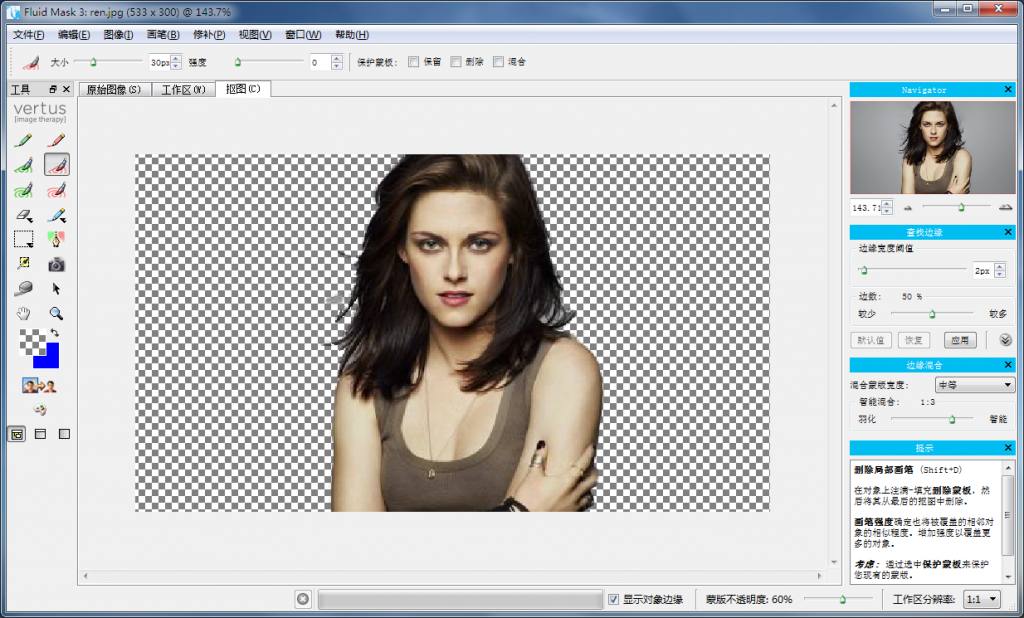Open the 工作区分辨率 1:1 dropdown
The image size is (1024, 618).
pyautogui.click(x=980, y=599)
